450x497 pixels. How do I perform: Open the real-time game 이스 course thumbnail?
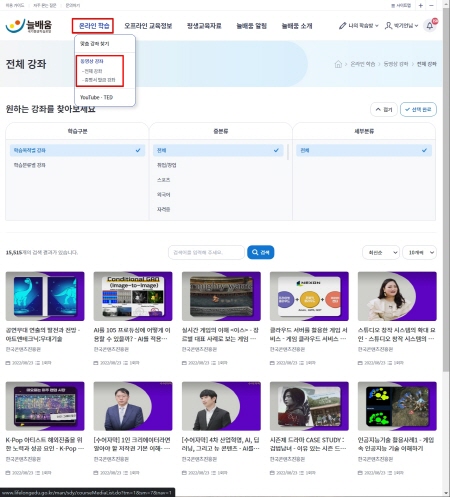click(x=221, y=296)
